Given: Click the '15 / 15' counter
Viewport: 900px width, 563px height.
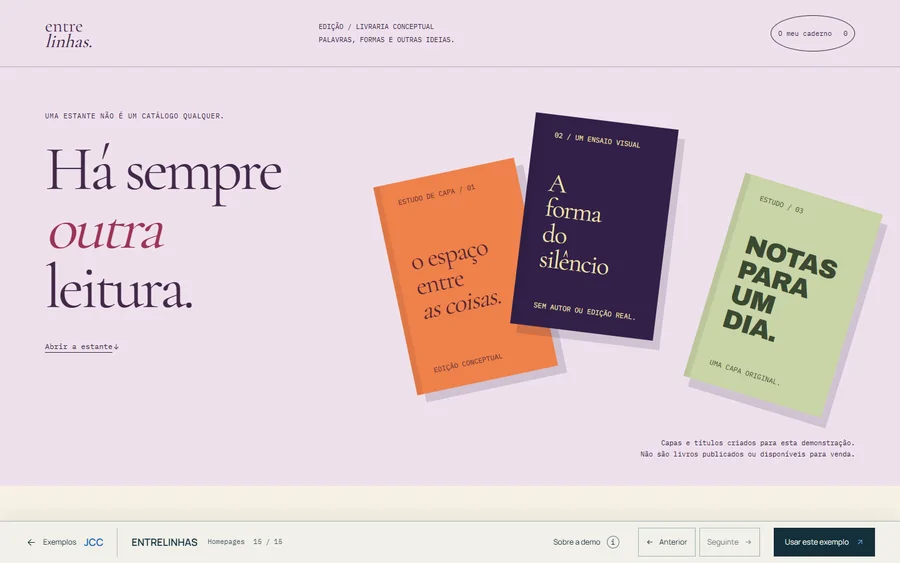Looking at the screenshot, I should pos(267,542).
